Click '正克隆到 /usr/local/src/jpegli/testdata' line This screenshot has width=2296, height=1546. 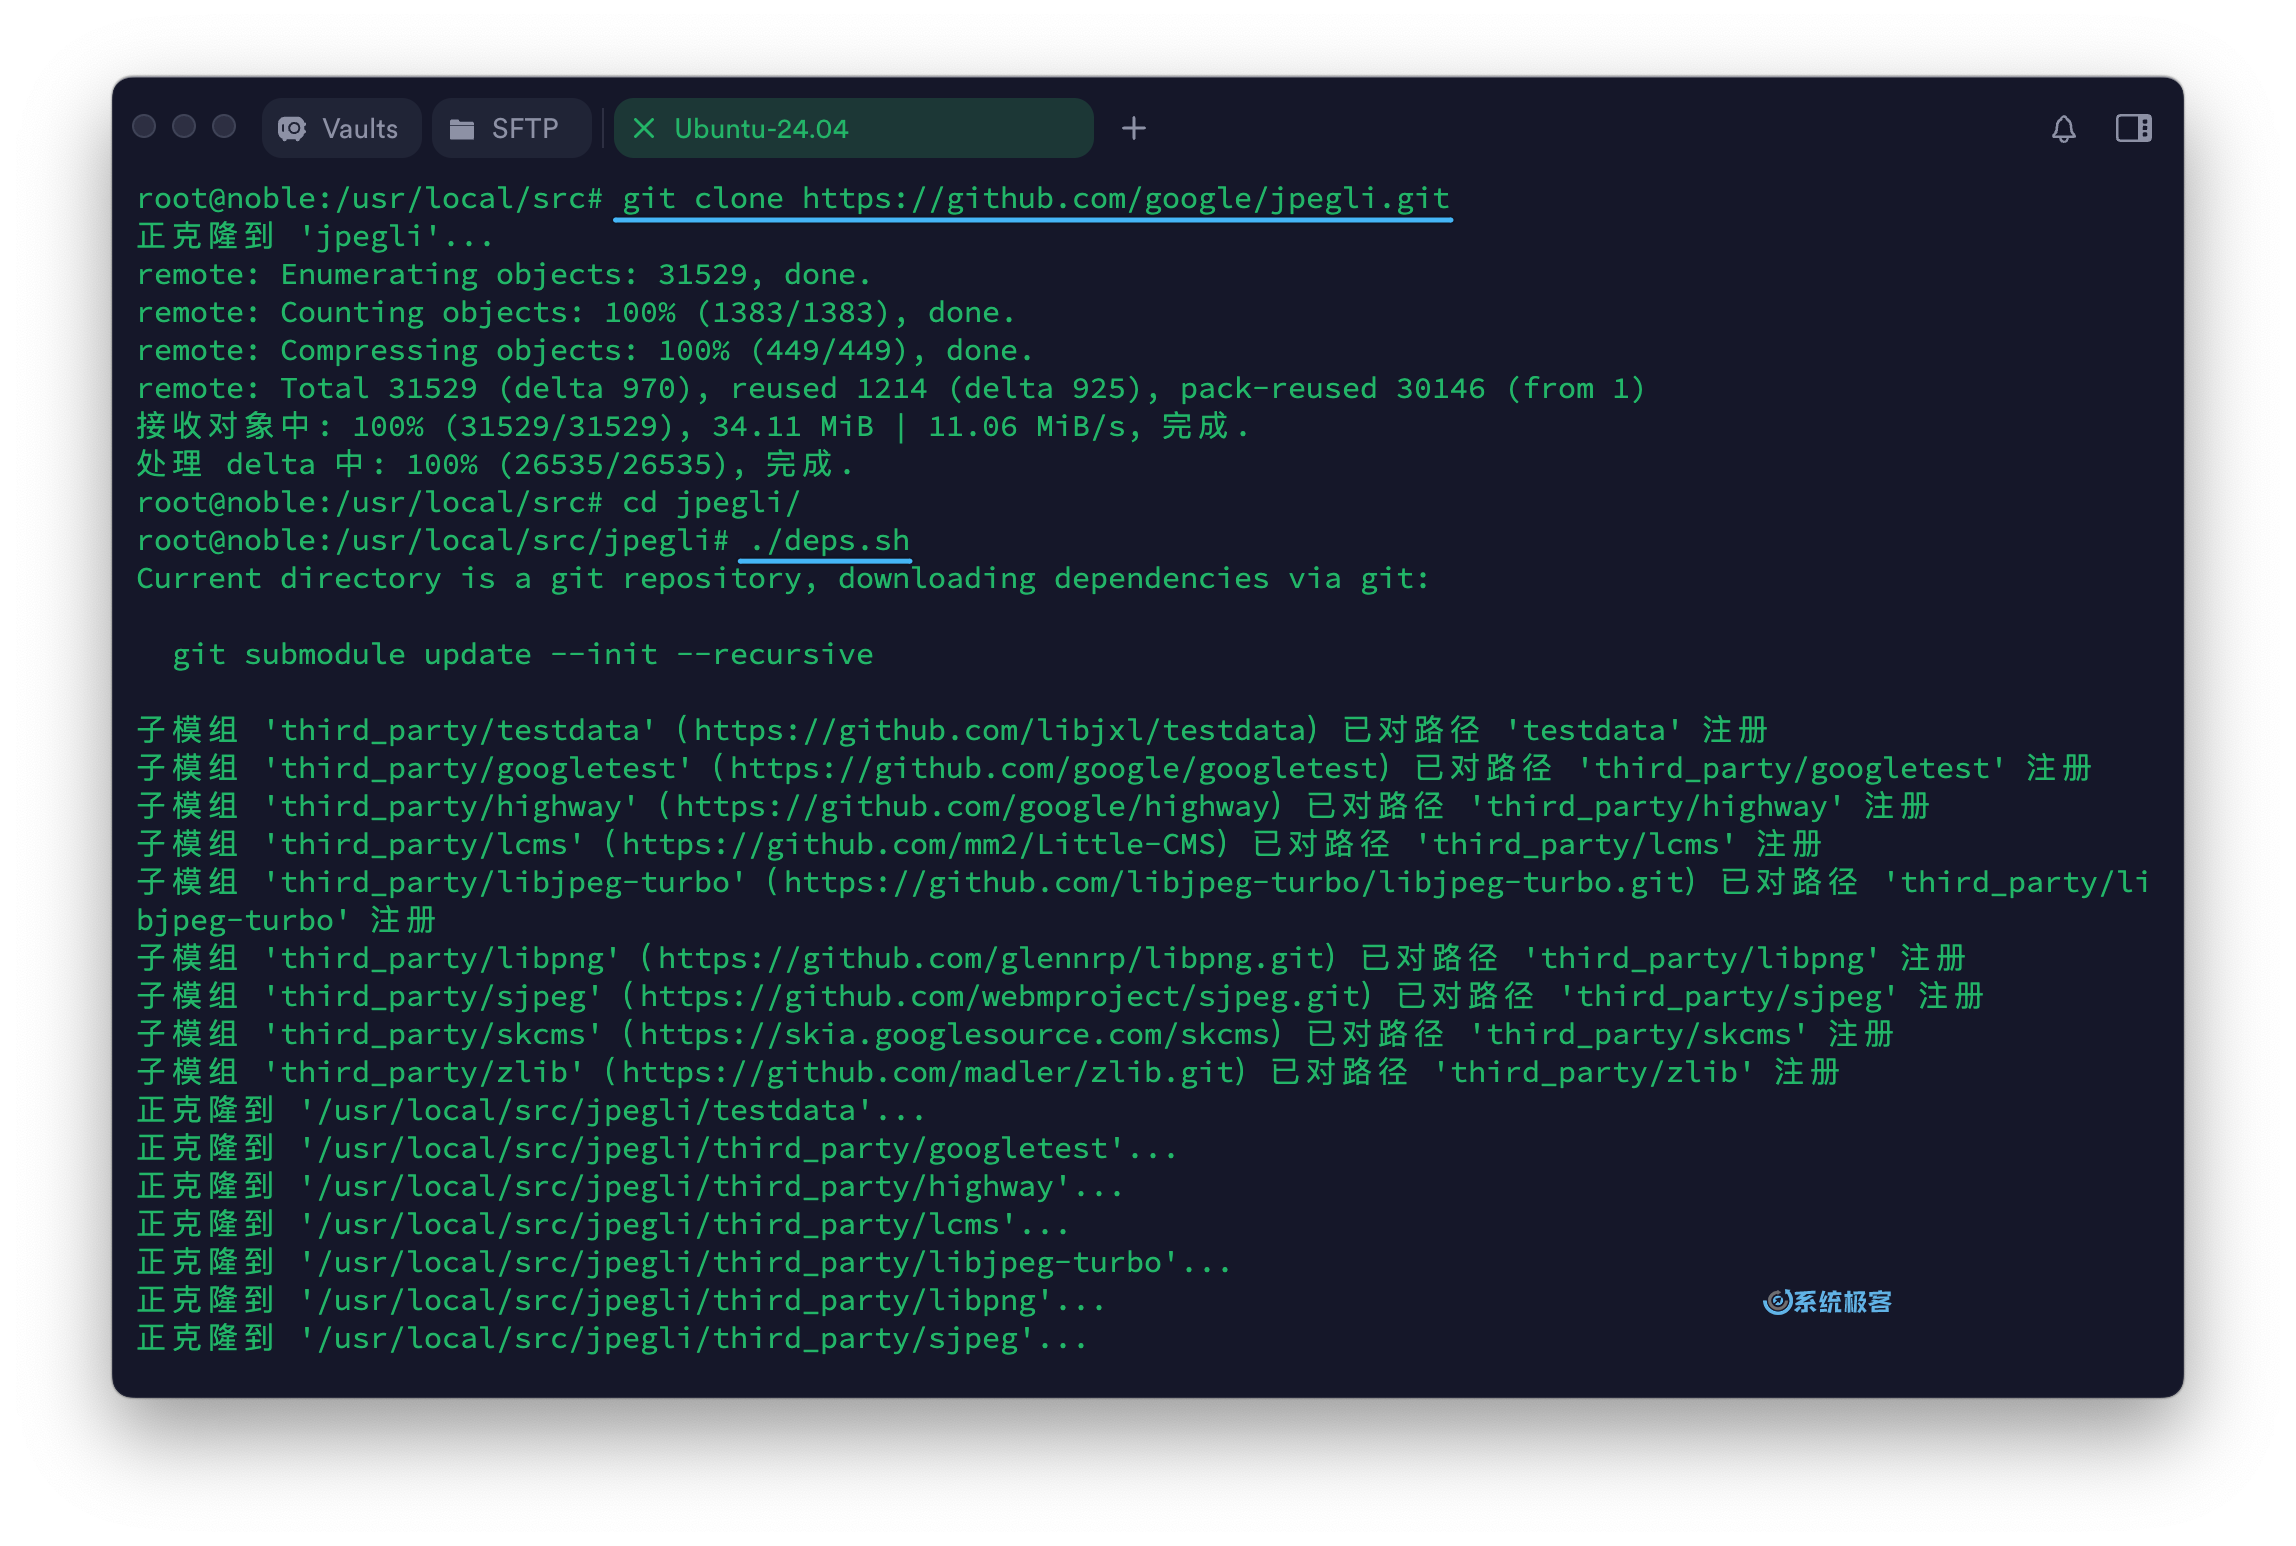tap(531, 1110)
